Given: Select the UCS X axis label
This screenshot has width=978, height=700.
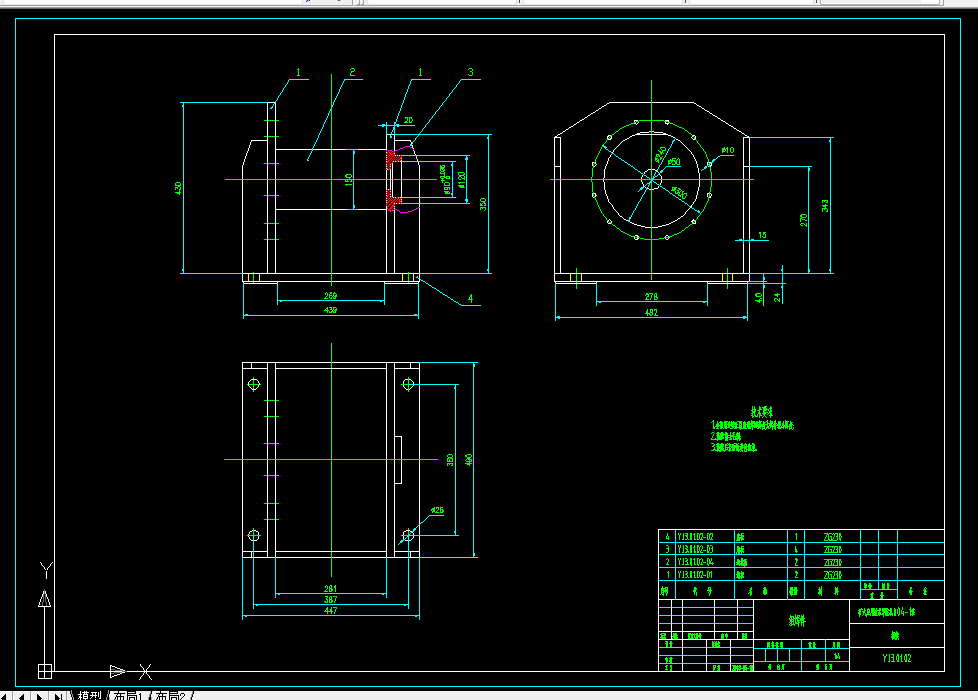Looking at the screenshot, I should [145, 672].
